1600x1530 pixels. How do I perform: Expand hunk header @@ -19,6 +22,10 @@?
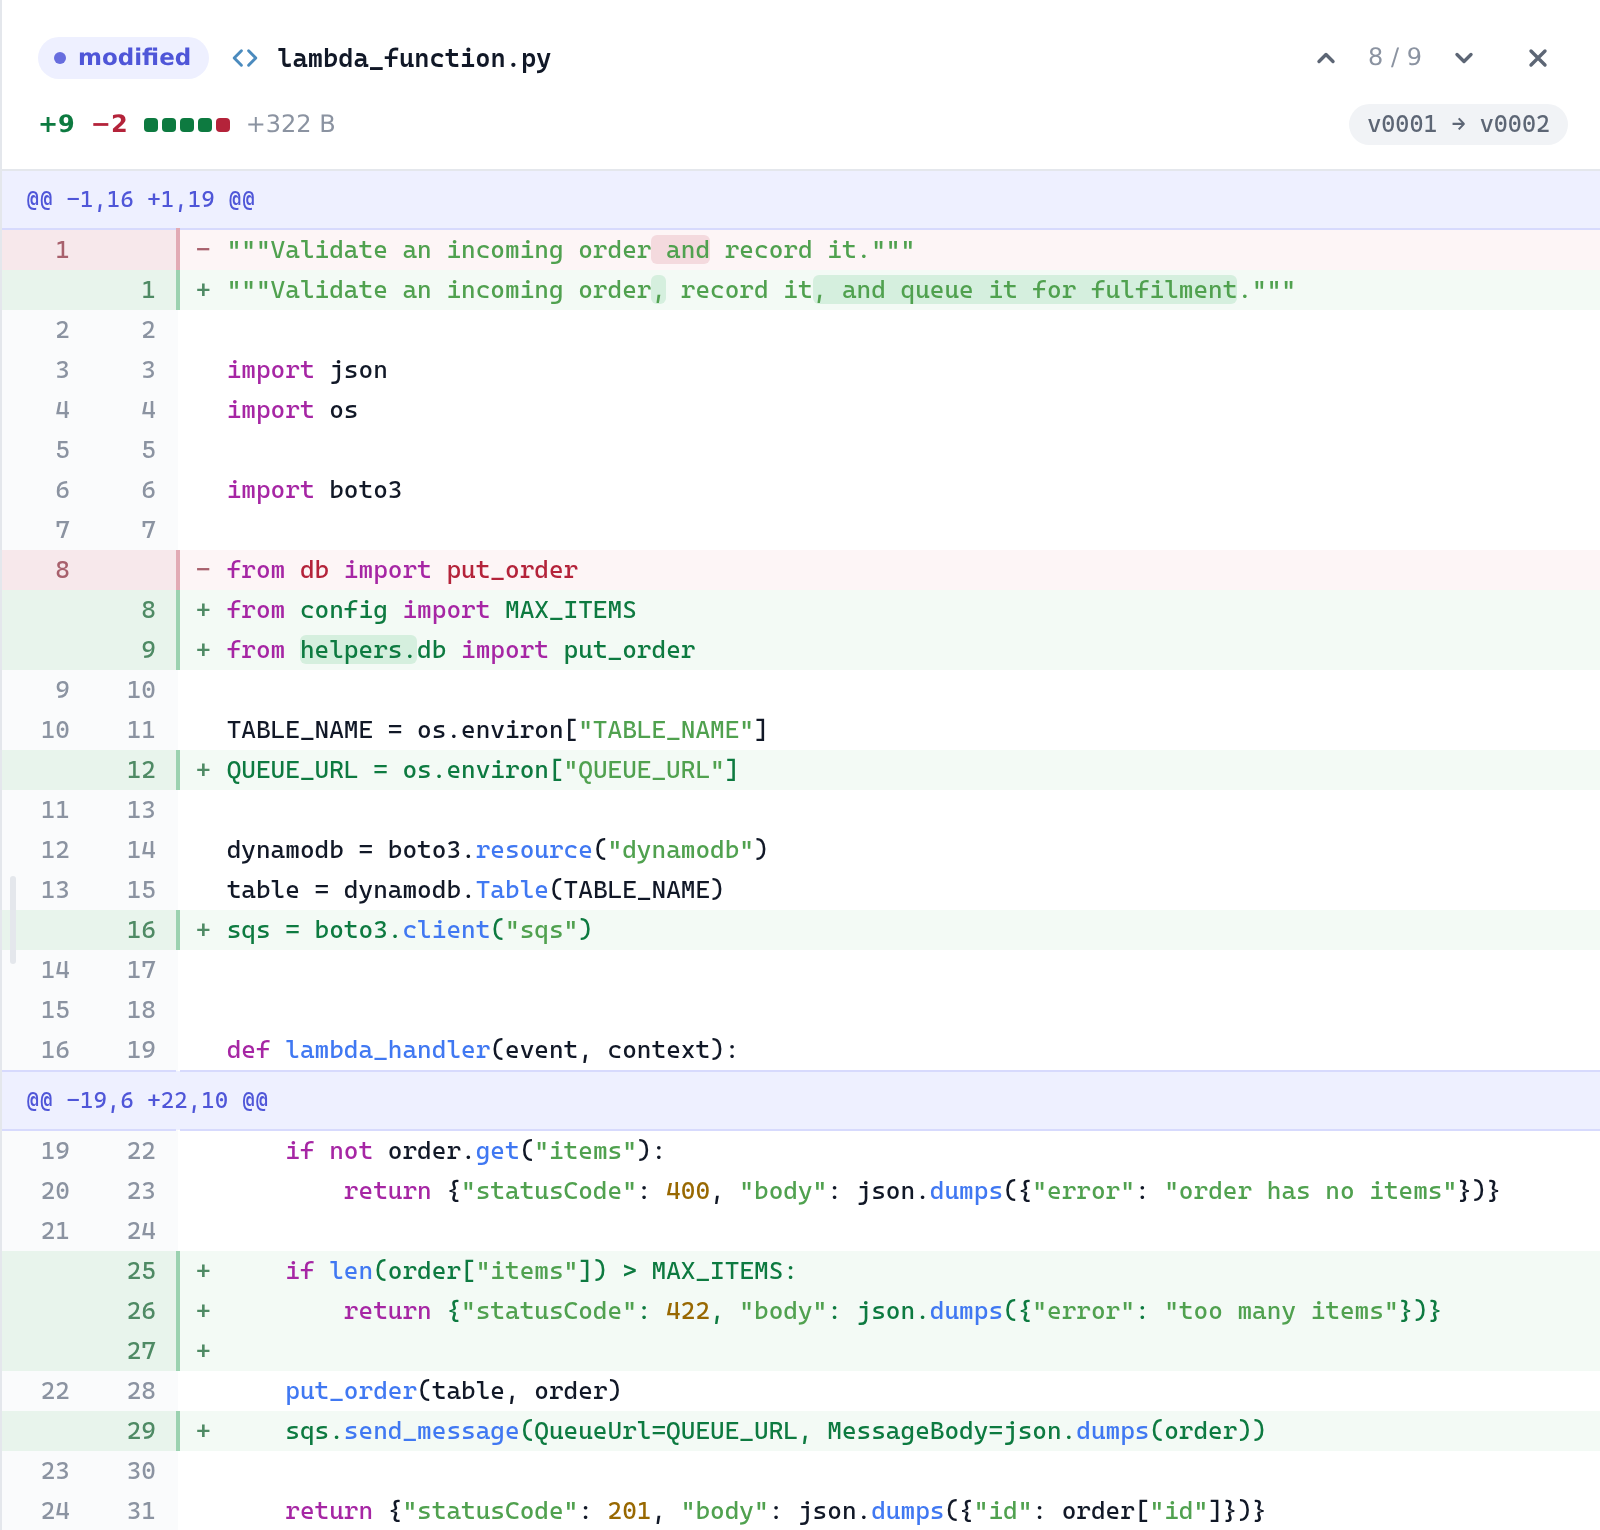click(800, 1101)
